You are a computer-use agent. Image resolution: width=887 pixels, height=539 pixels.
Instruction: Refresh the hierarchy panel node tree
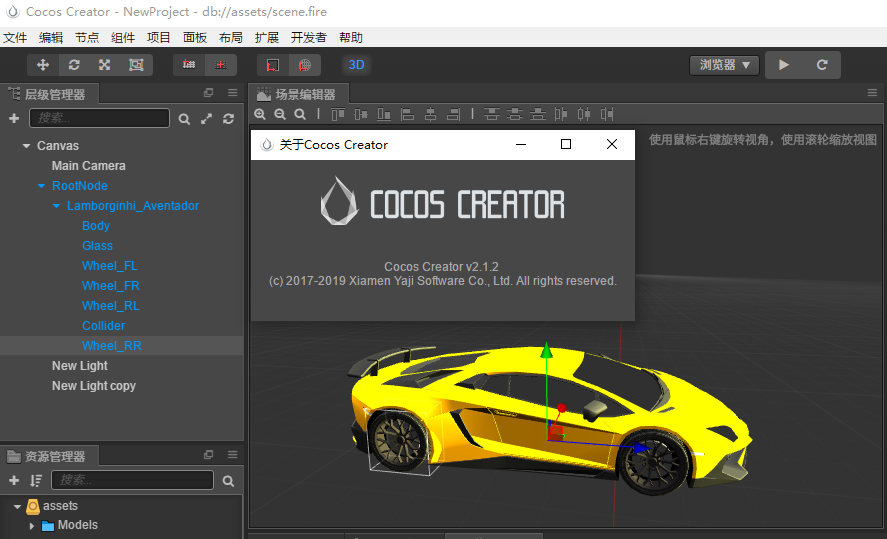228,119
